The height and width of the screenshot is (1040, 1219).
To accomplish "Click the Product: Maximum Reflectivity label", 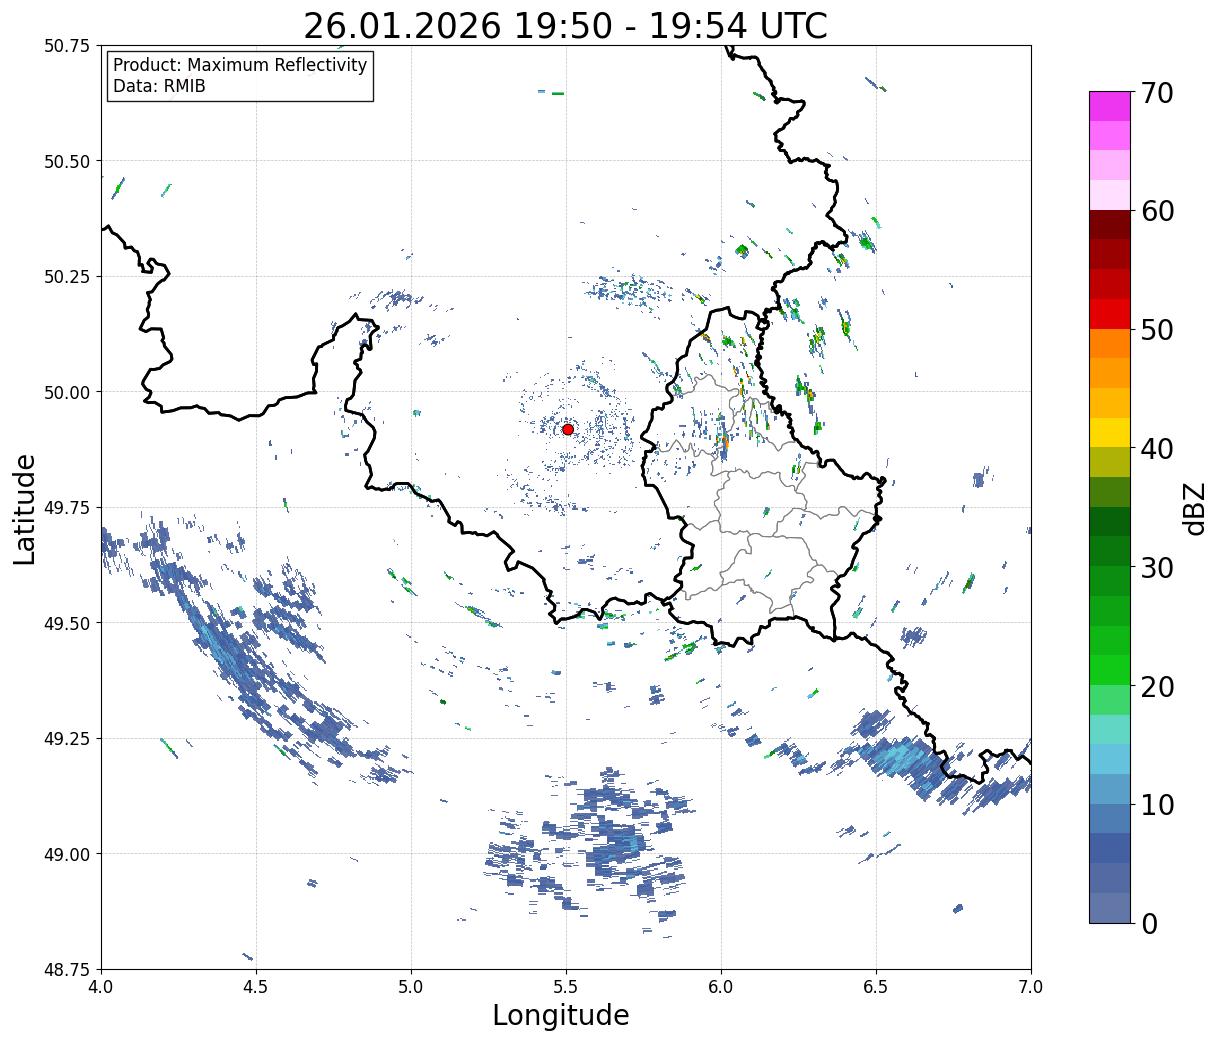I will (x=240, y=65).
